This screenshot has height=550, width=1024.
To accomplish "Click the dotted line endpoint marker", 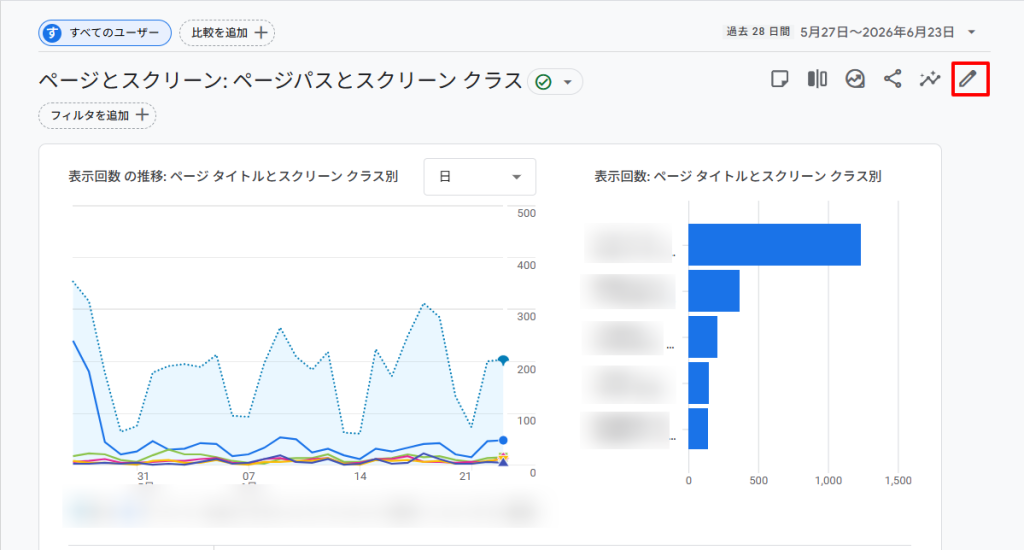I will point(503,360).
